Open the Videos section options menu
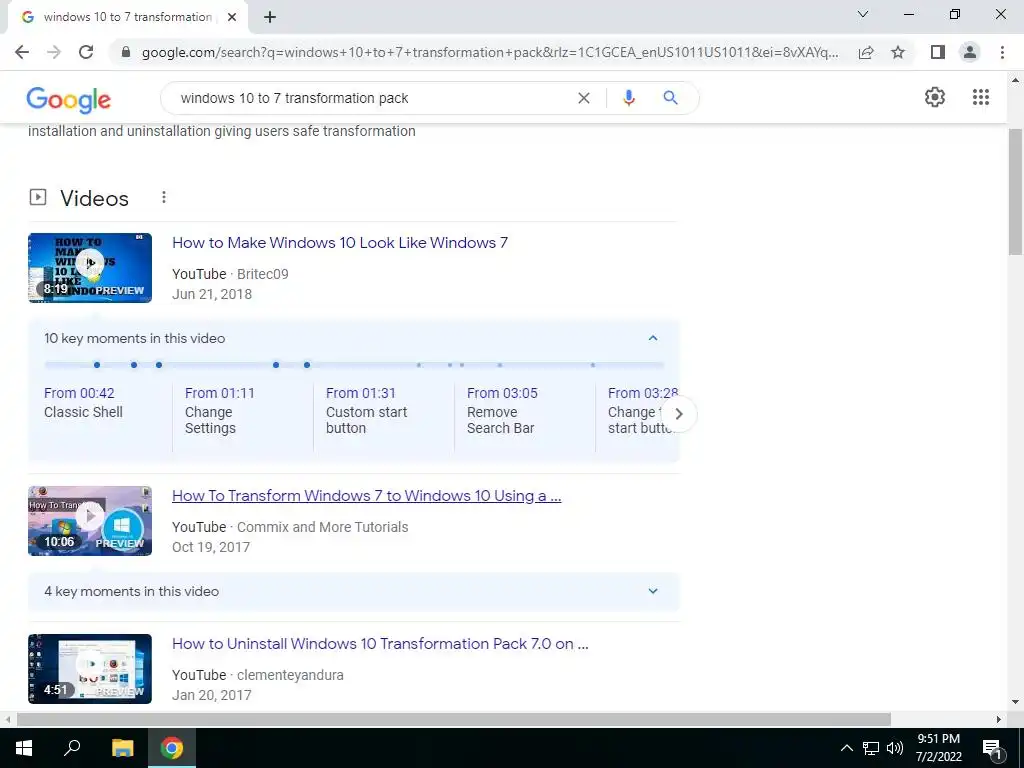 tap(164, 197)
